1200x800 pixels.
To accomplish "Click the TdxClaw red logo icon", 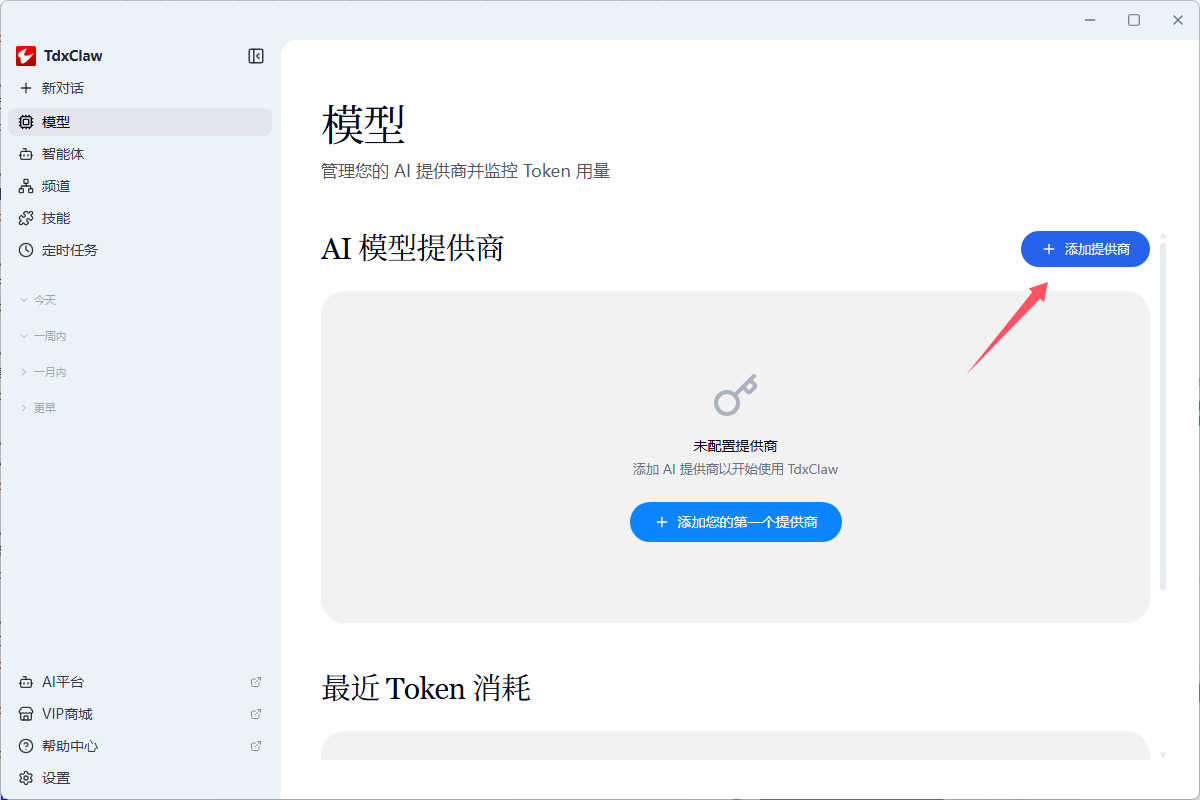I will 26,56.
